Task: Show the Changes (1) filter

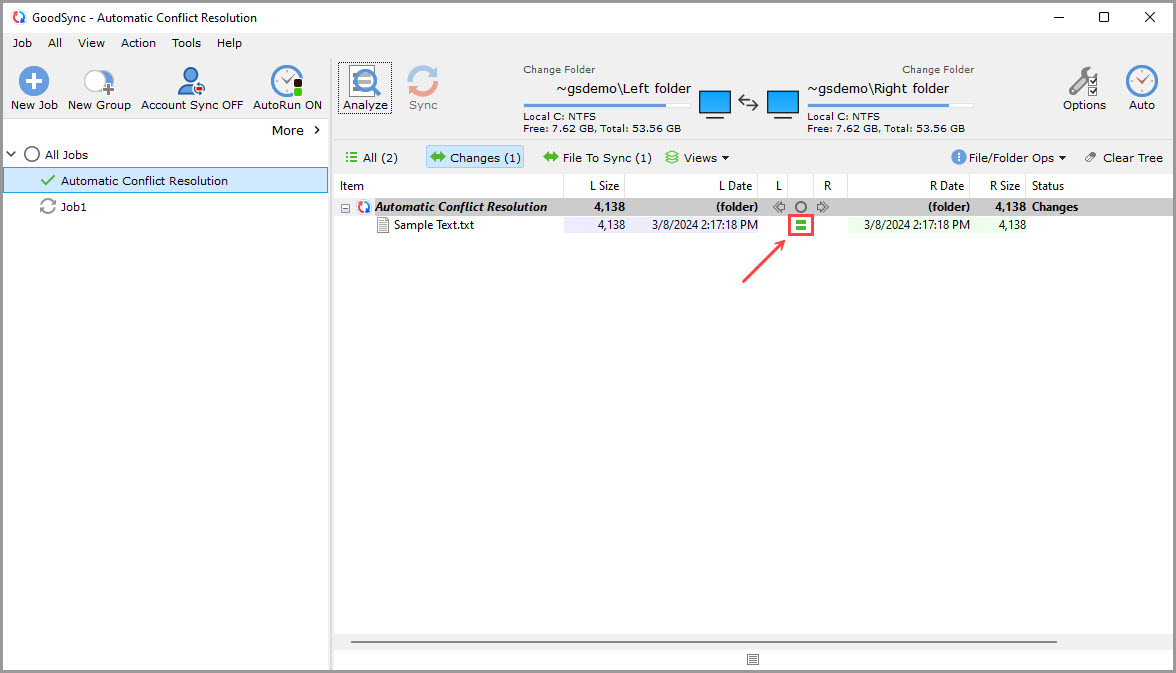Action: pyautogui.click(x=475, y=158)
